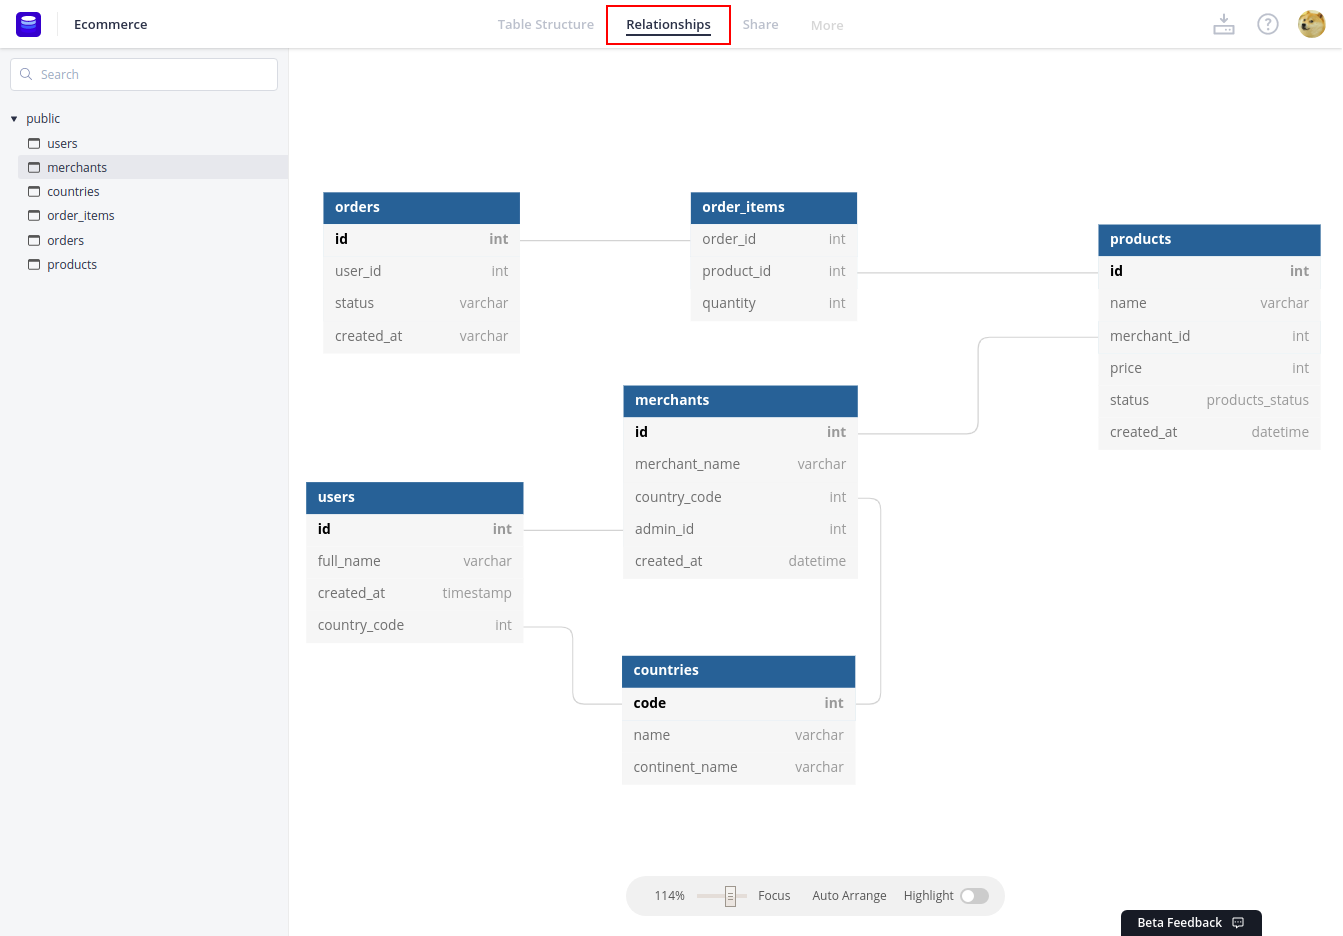
Task: Select country_code row in merchants table
Action: click(740, 497)
